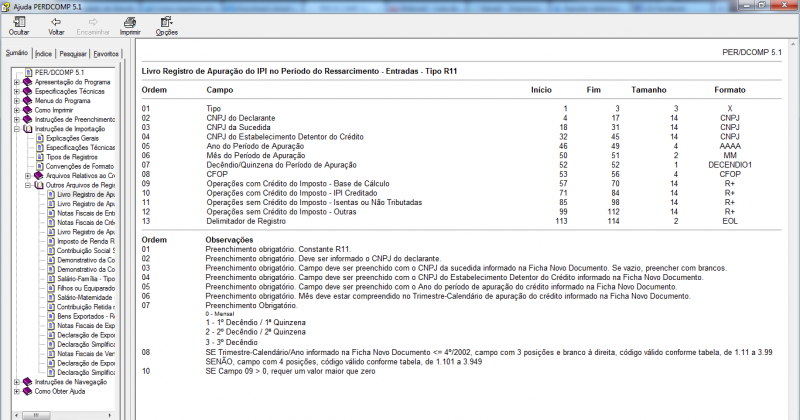Click the 'Observações' heading
Image resolution: width=800 pixels, height=420 pixels.
click(229, 240)
